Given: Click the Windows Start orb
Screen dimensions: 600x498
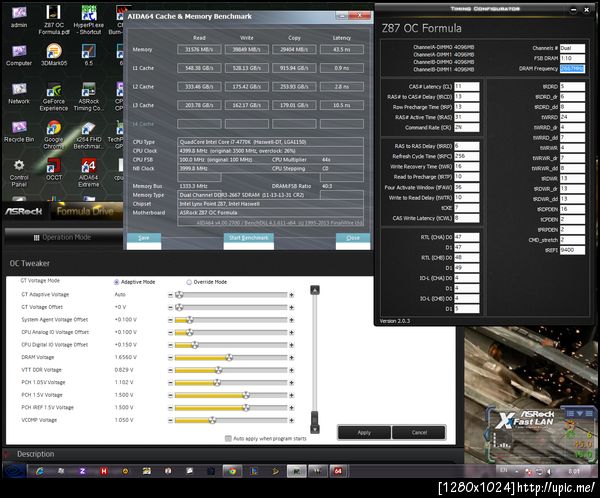Looking at the screenshot, I should click(x=14, y=471).
